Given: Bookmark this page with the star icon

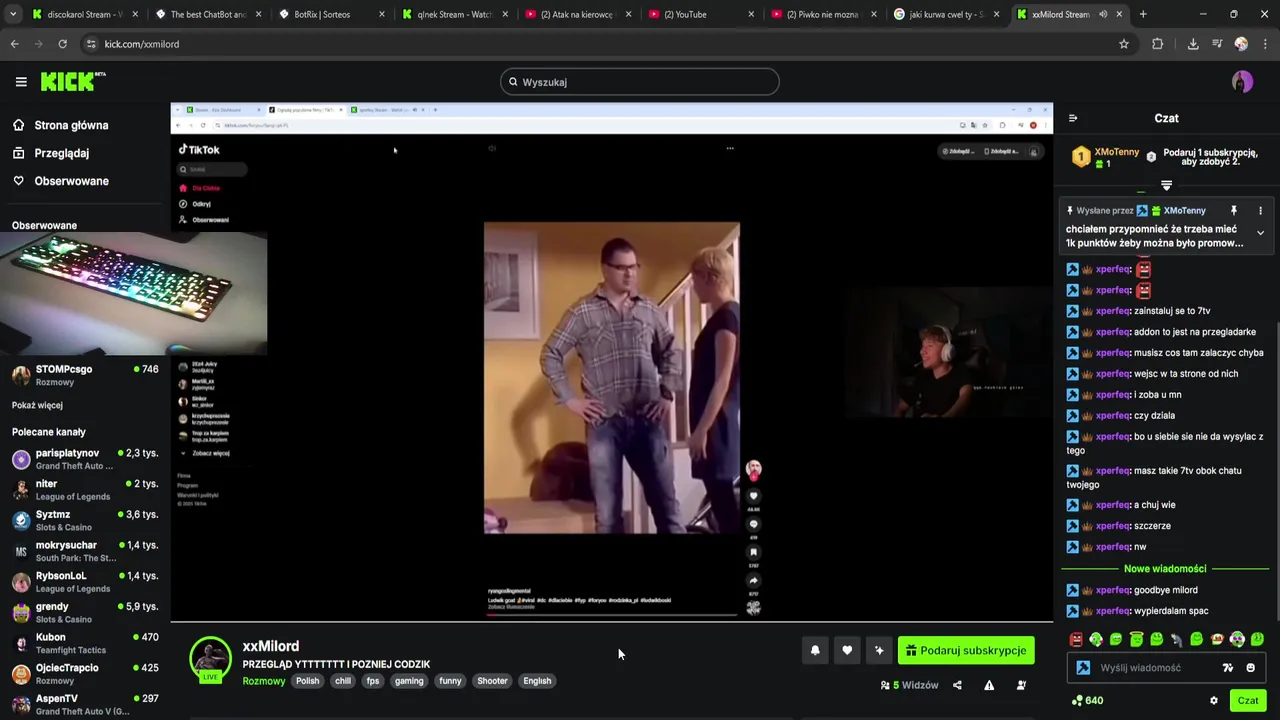Looking at the screenshot, I should [x=1124, y=44].
